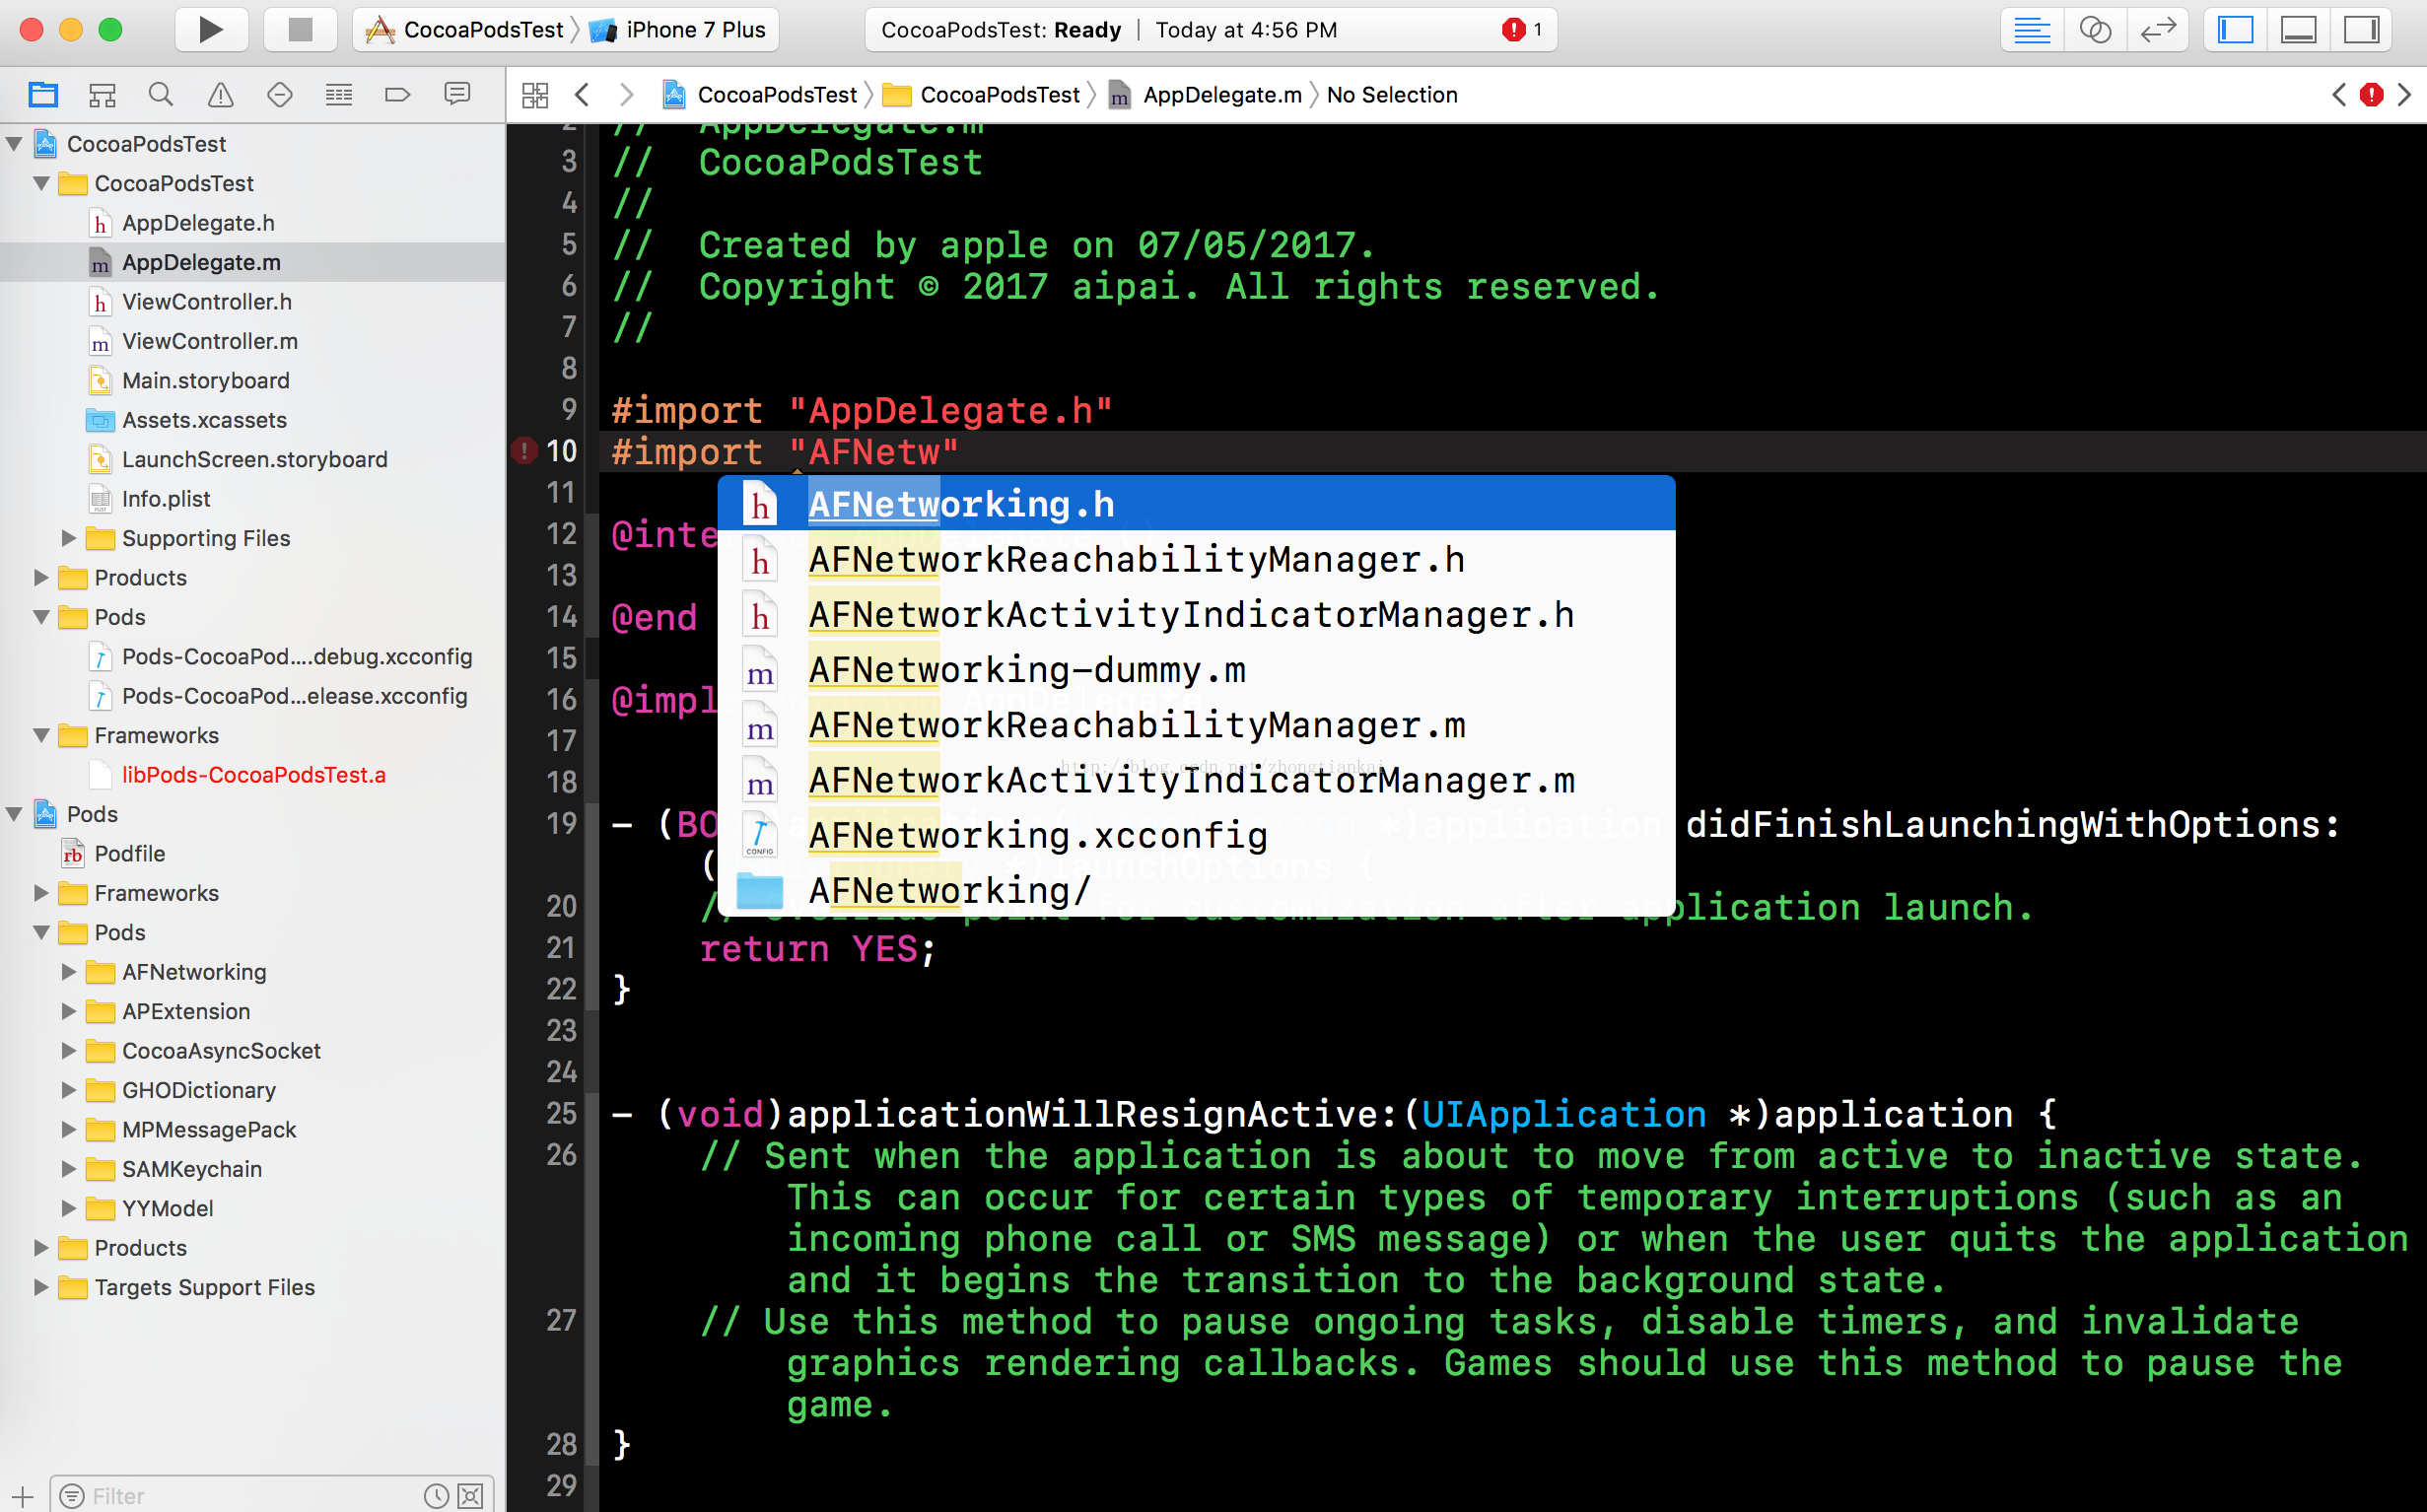
Task: Choose the AFNetworking/ folder suggestion
Action: tap(1196, 891)
